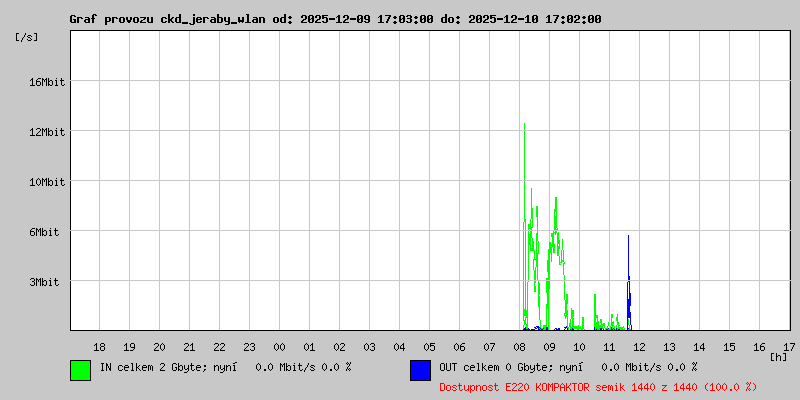Click the '12Mbit' y-axis label
The image size is (800, 400).
(x=47, y=132)
